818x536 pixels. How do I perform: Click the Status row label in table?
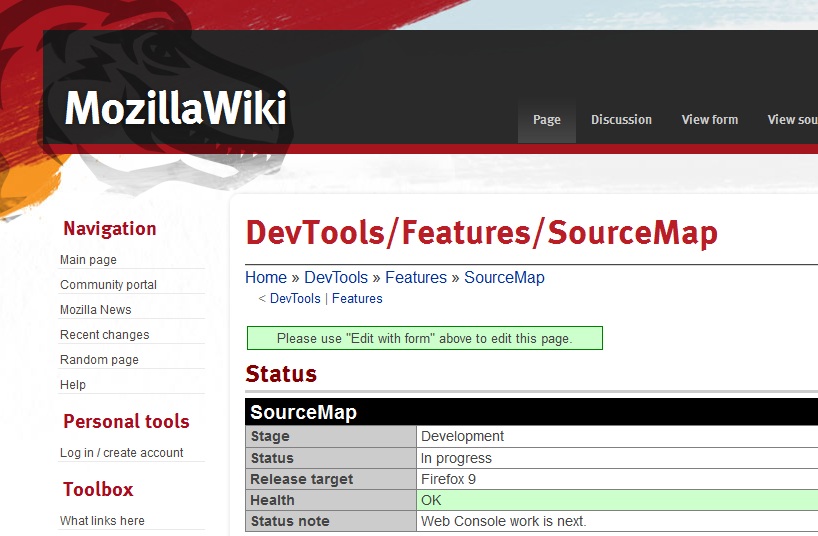pos(272,458)
